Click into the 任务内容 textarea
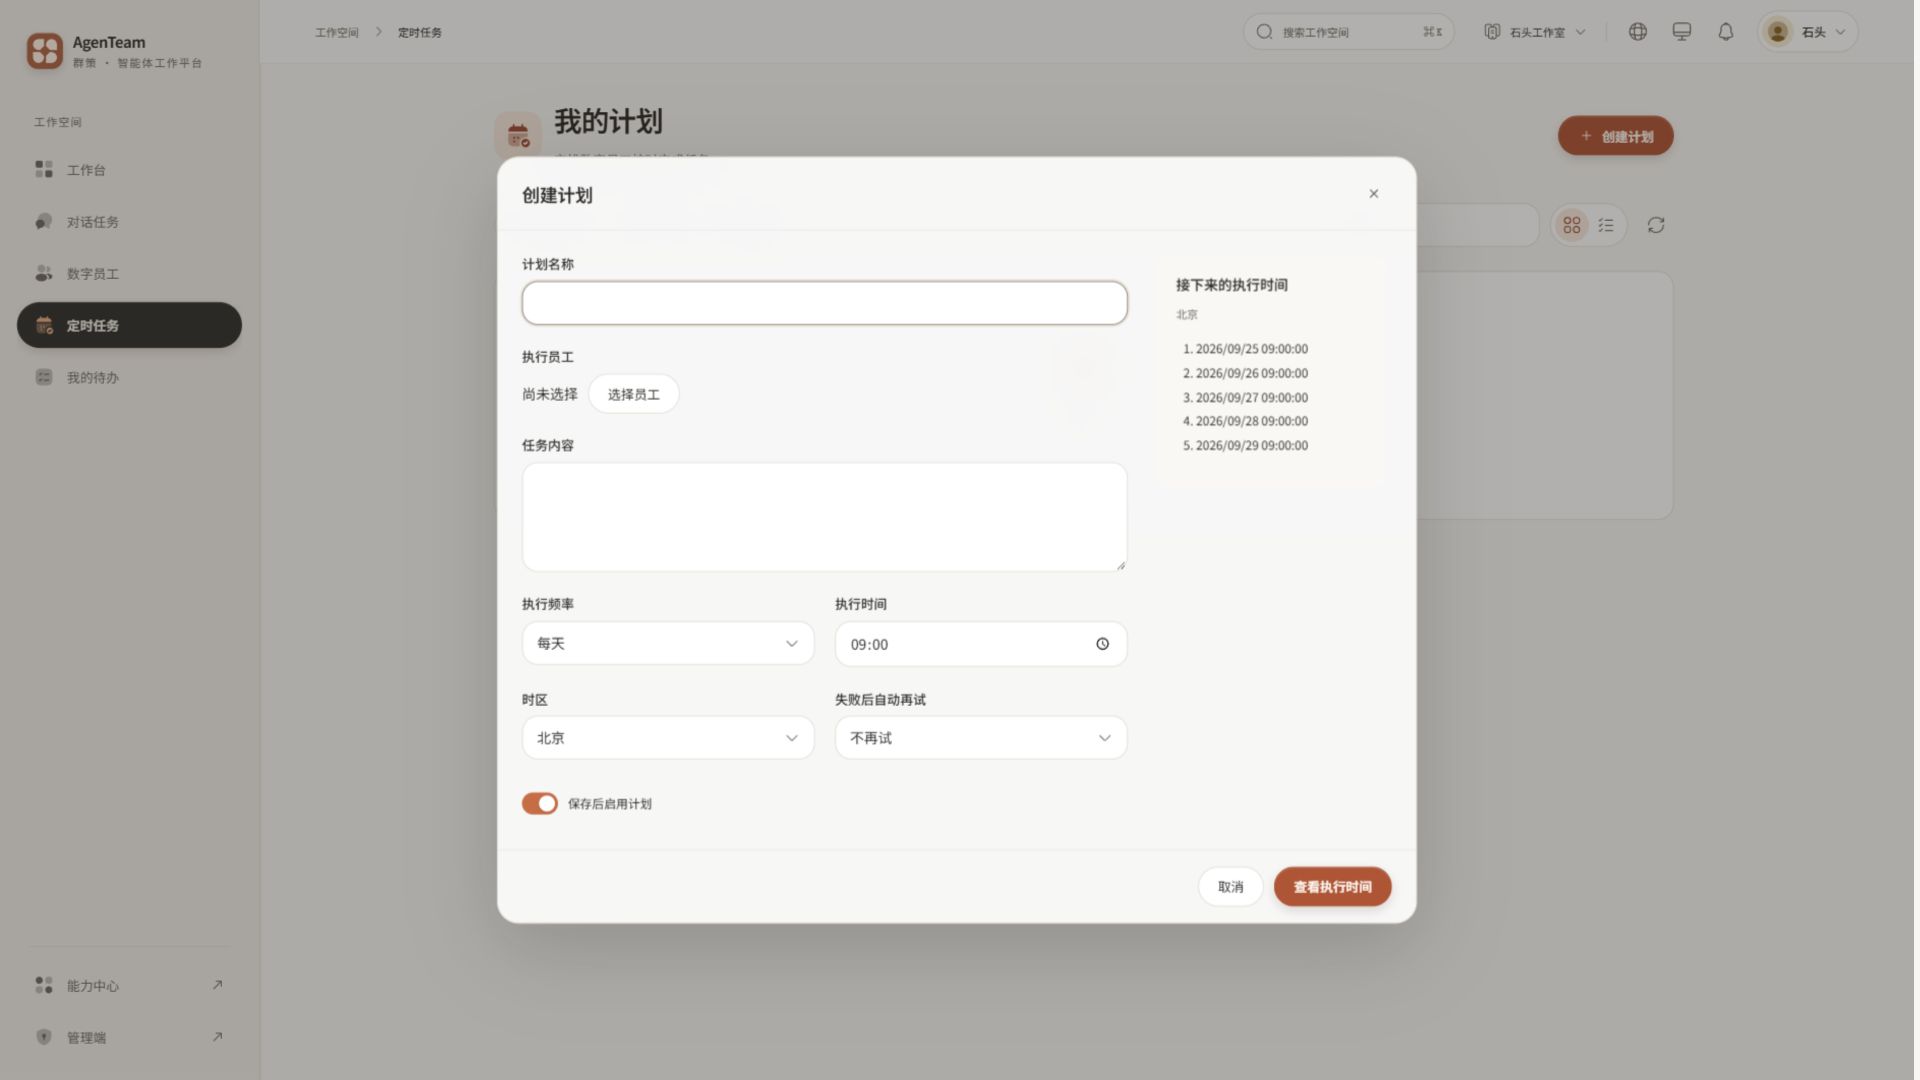This screenshot has height=1080, width=1920. click(825, 517)
